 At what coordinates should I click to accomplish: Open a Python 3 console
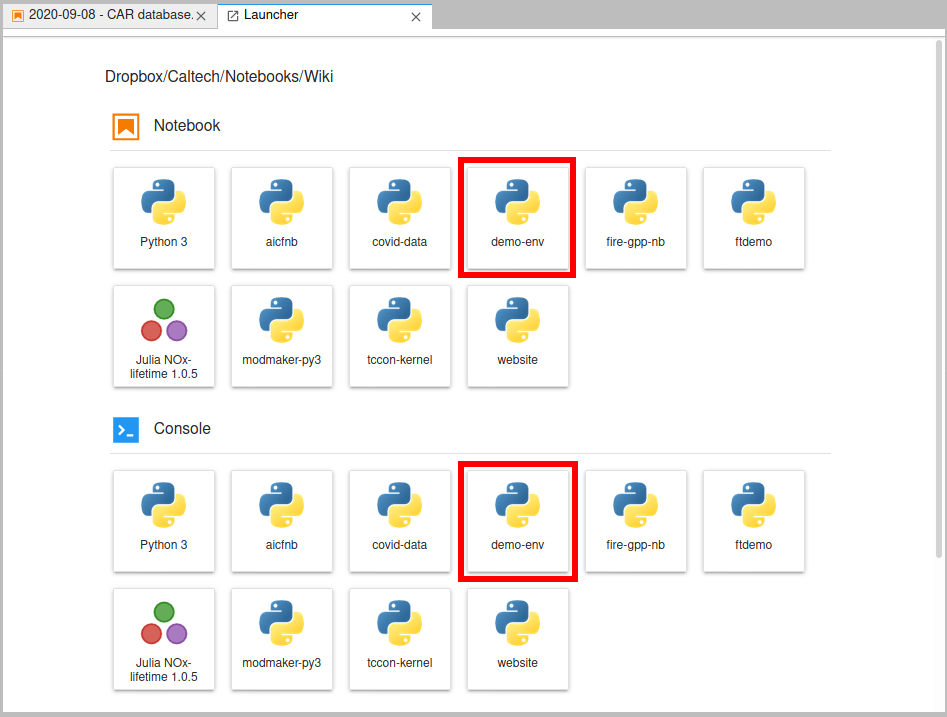164,521
